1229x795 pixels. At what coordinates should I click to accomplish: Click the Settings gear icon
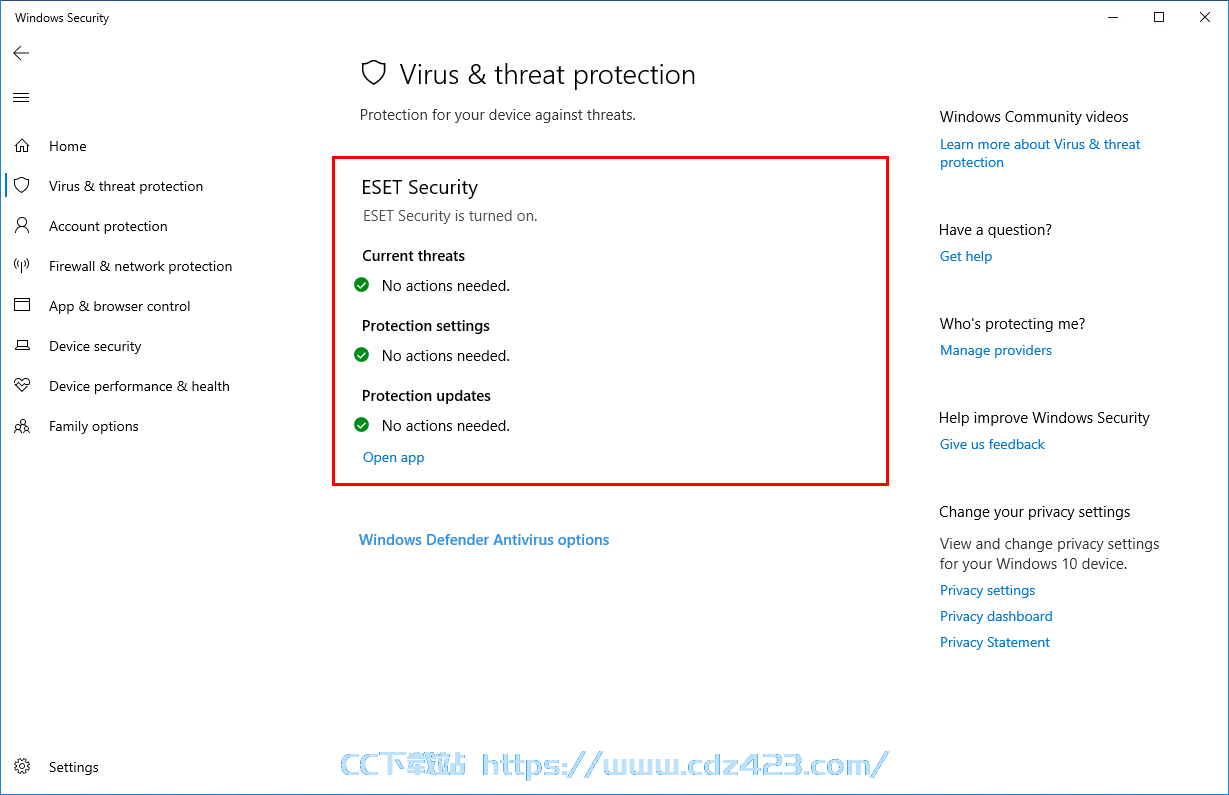coord(22,767)
